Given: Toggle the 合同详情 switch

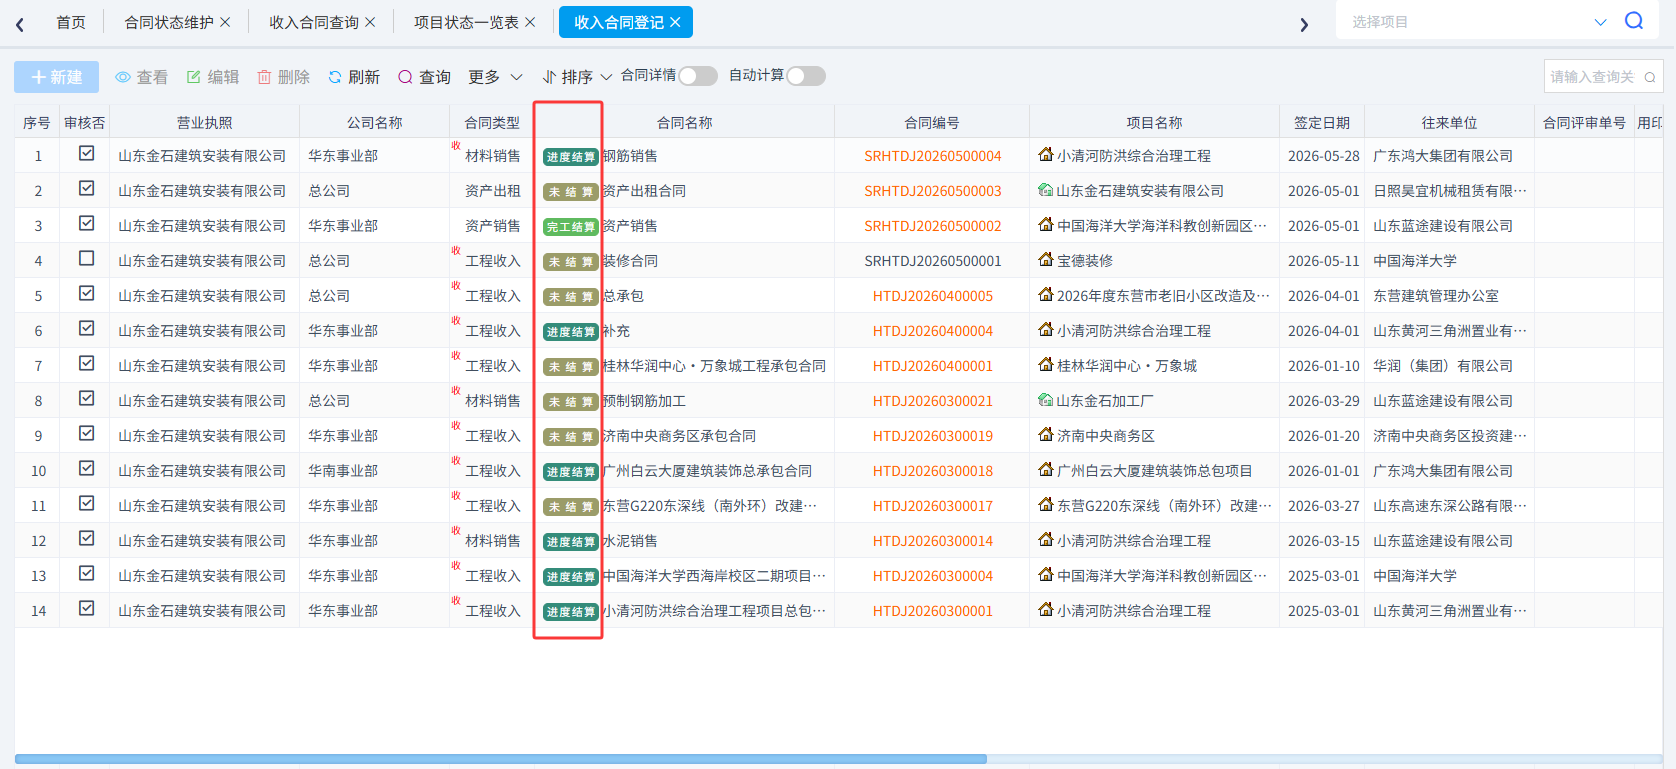Looking at the screenshot, I should point(698,76).
